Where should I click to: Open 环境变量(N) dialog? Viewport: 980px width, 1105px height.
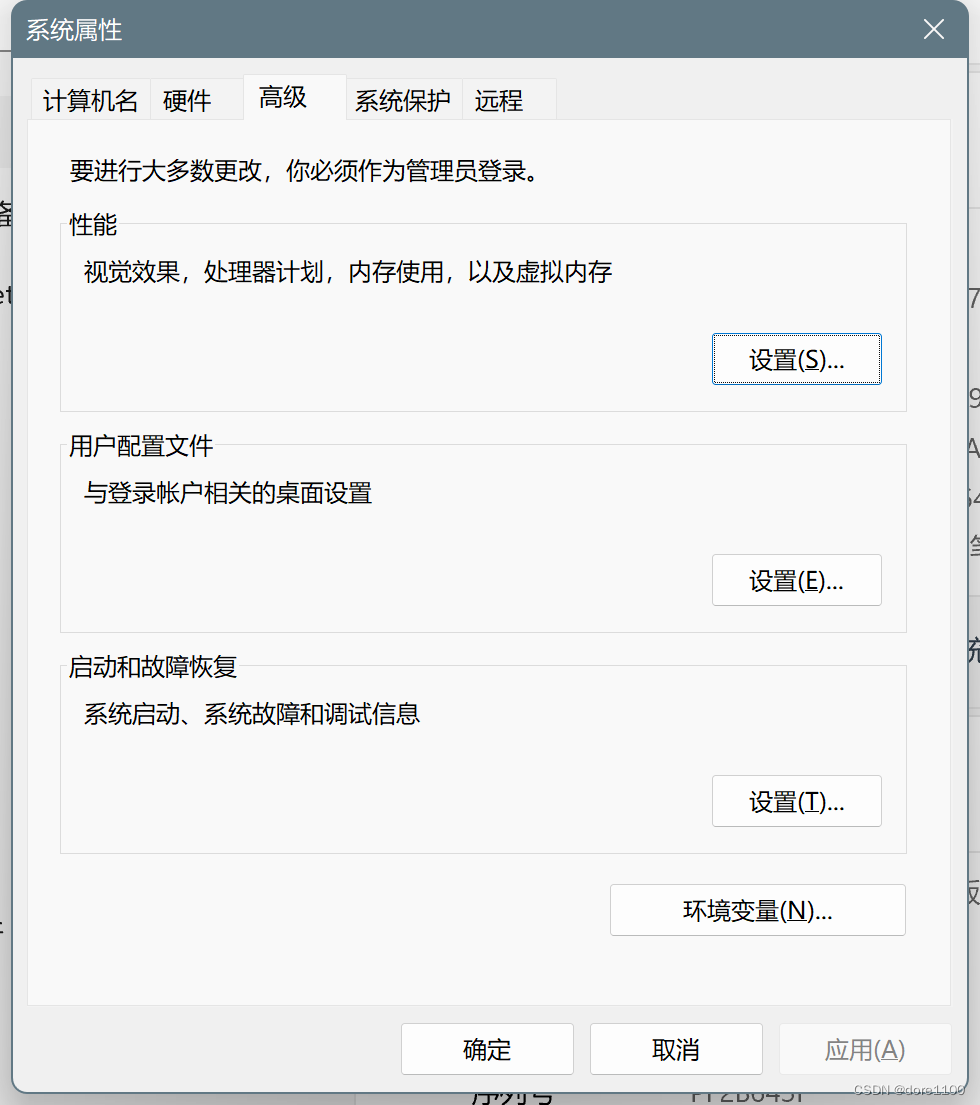757,910
